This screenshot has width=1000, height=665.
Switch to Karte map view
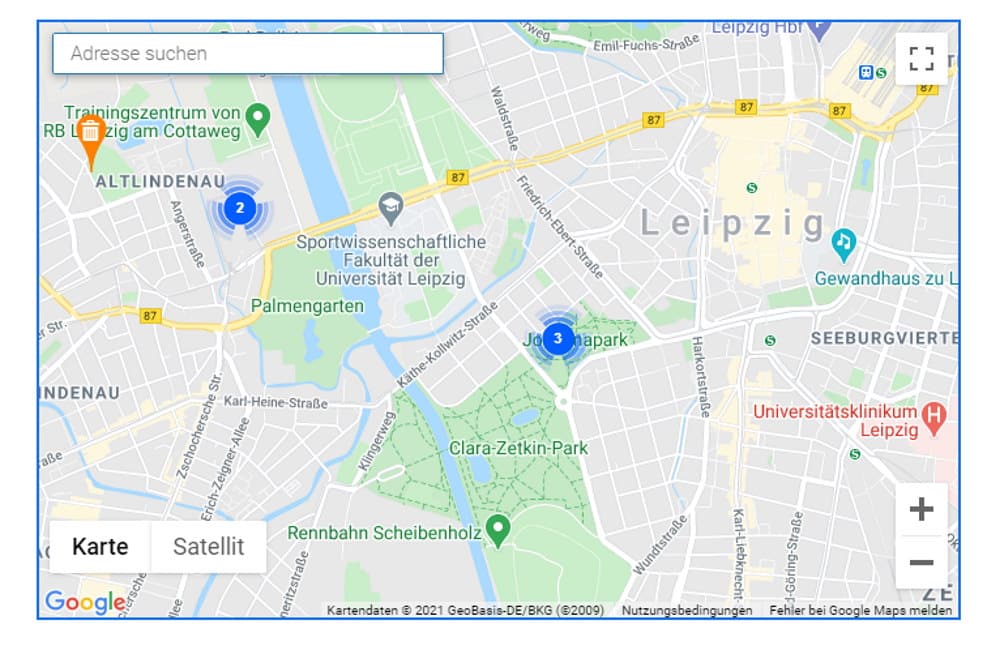click(100, 547)
